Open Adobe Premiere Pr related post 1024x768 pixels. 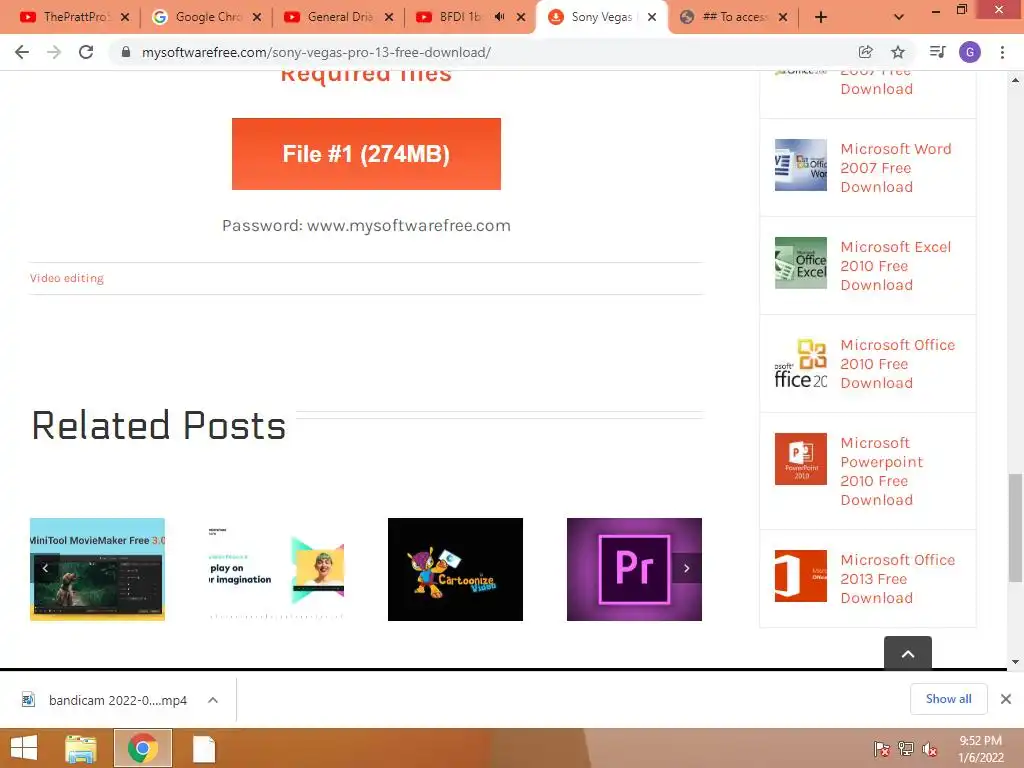point(634,569)
